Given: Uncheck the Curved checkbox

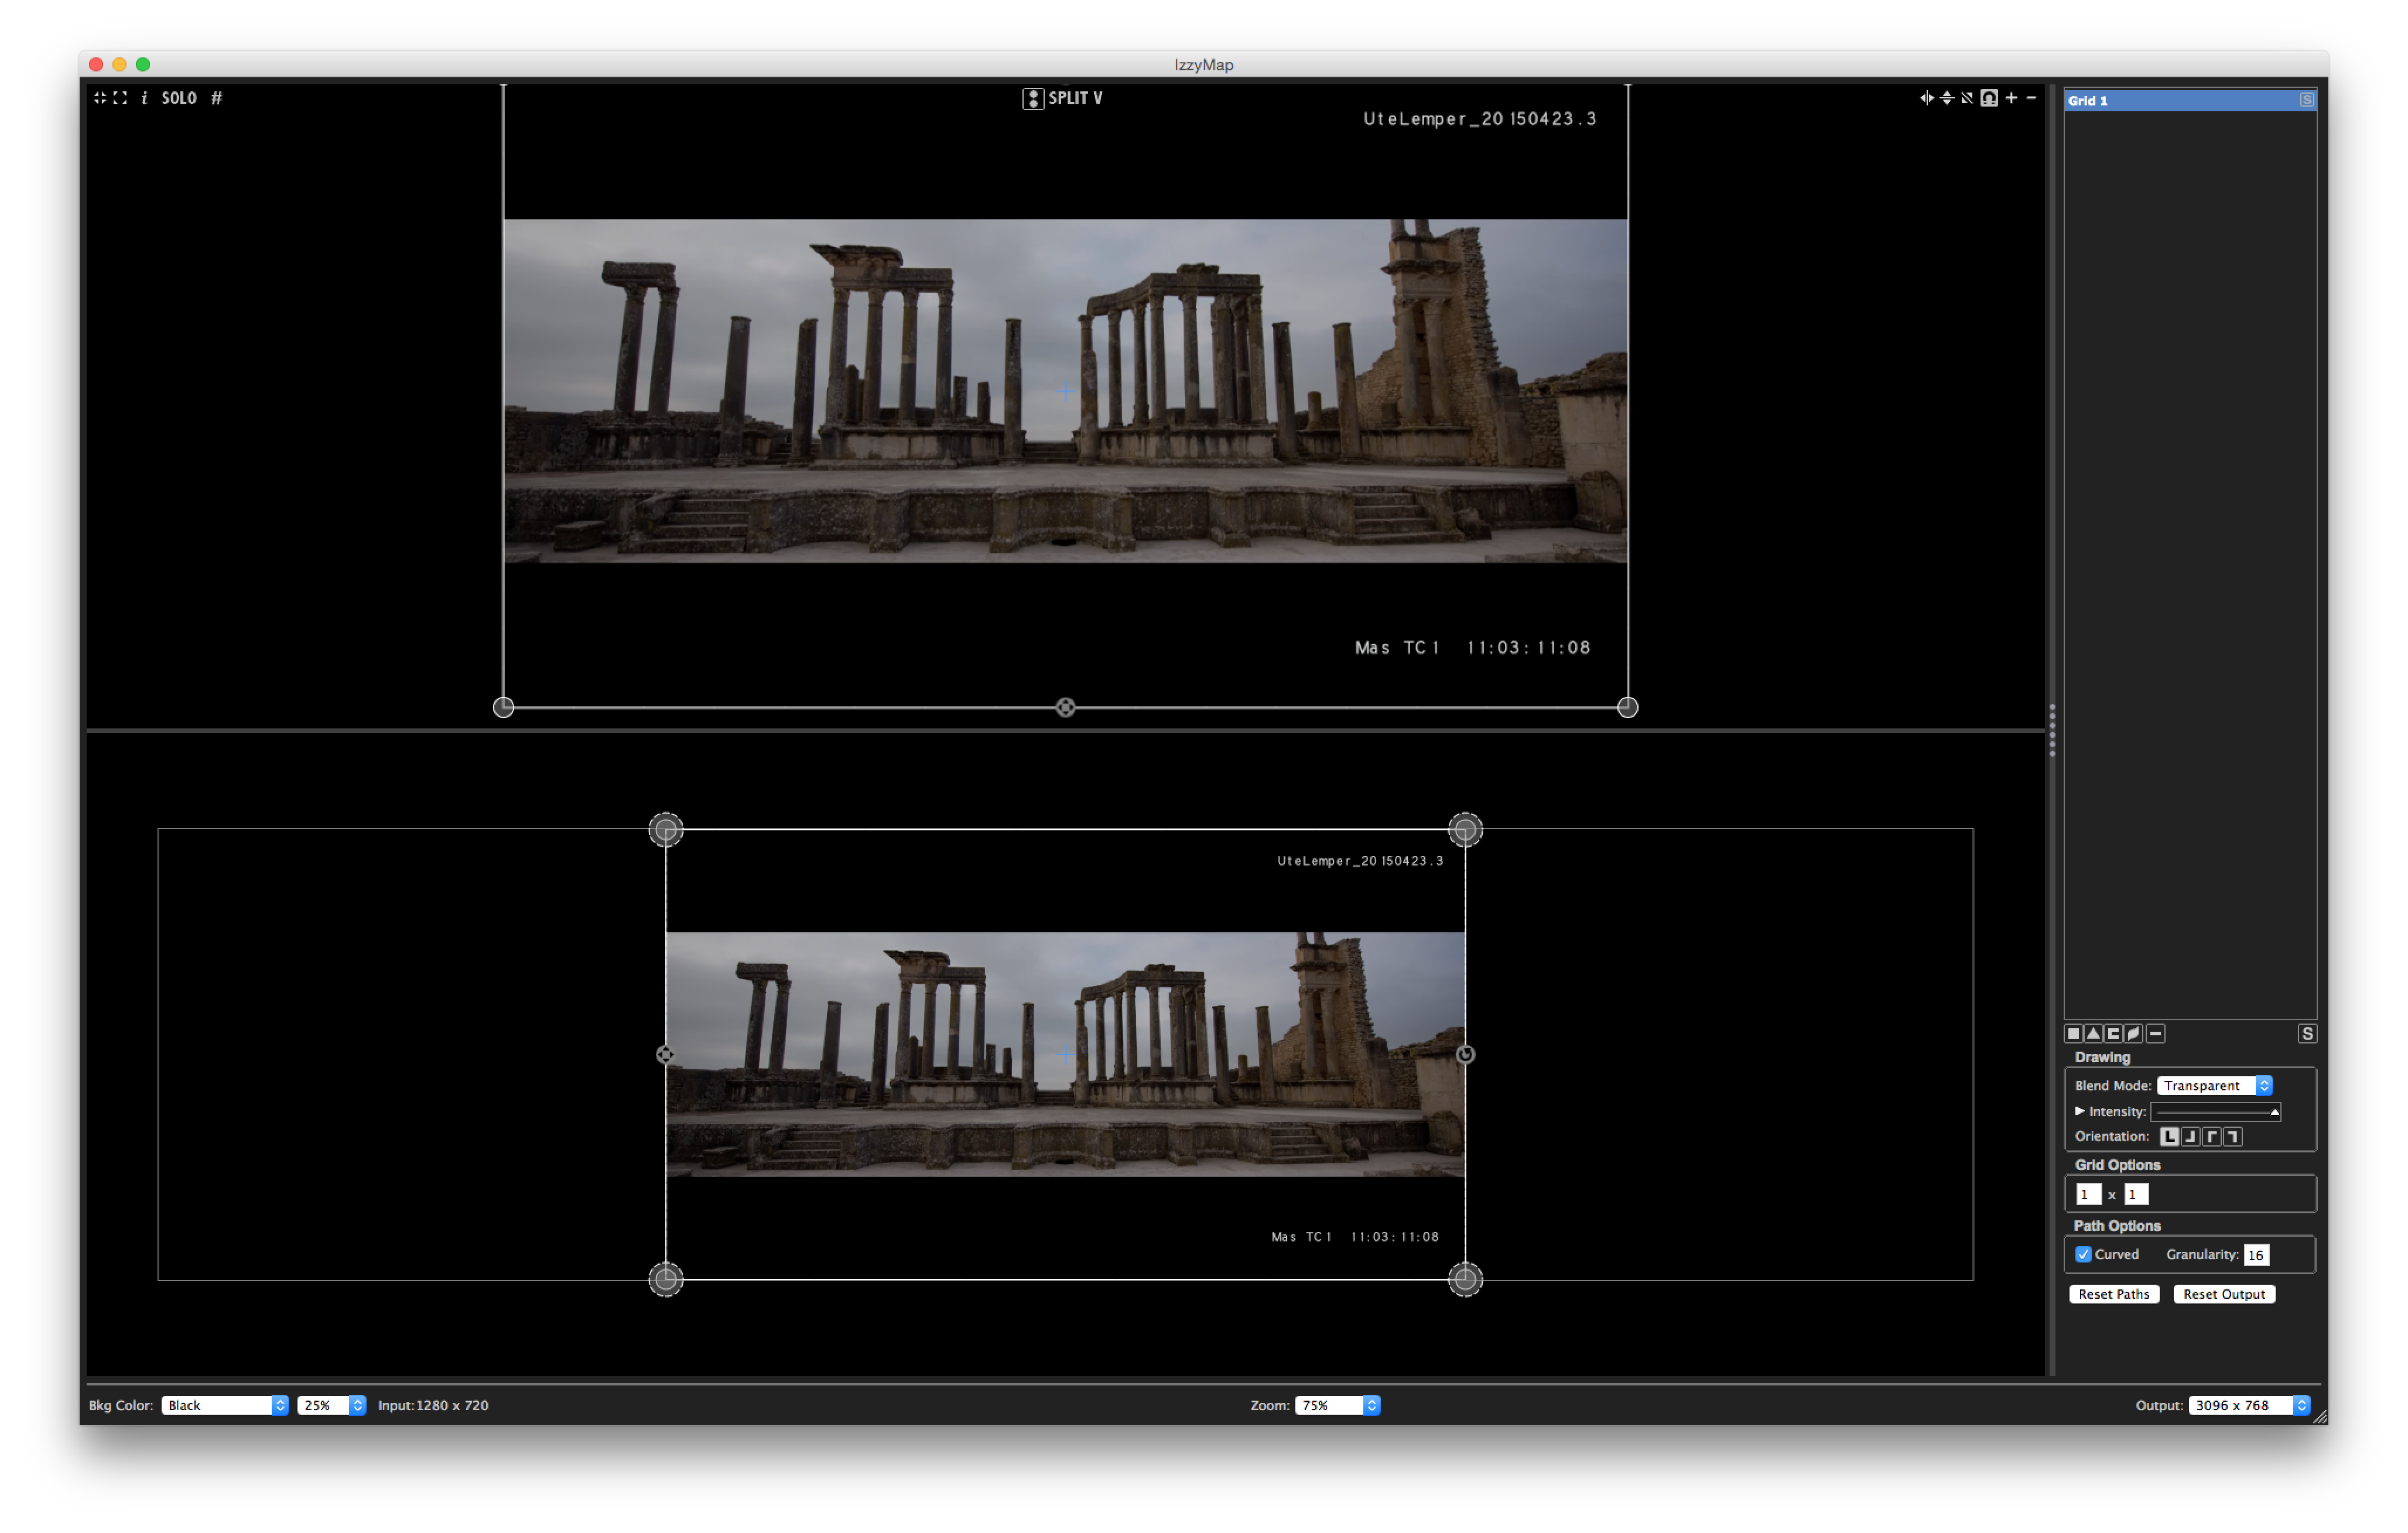Looking at the screenshot, I should click(2083, 1254).
